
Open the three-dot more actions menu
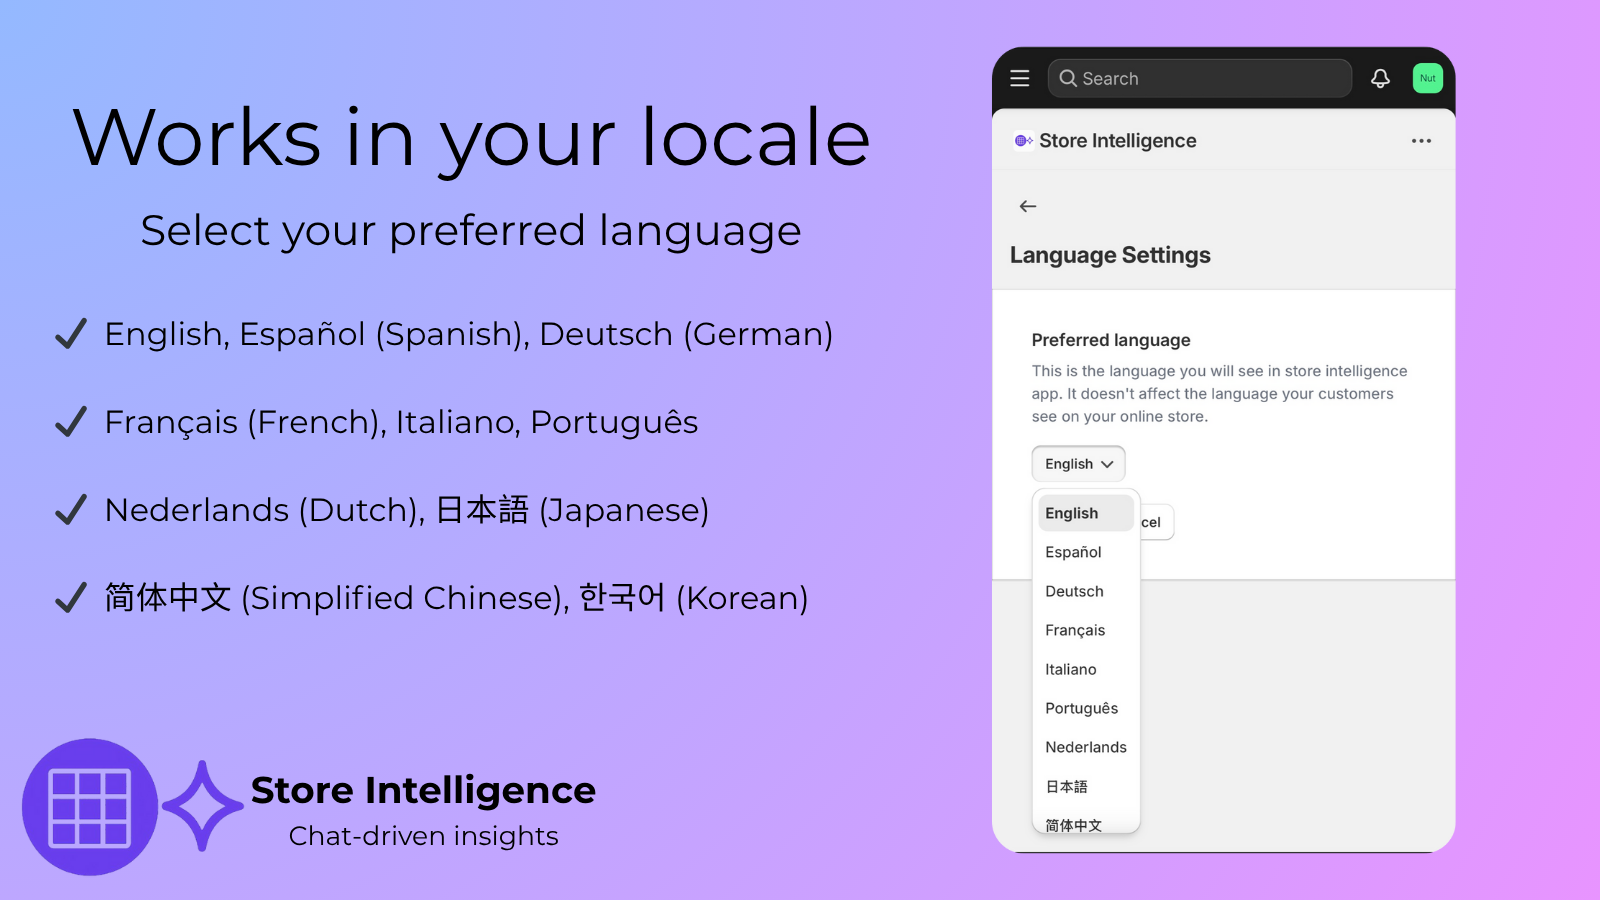[x=1421, y=141]
